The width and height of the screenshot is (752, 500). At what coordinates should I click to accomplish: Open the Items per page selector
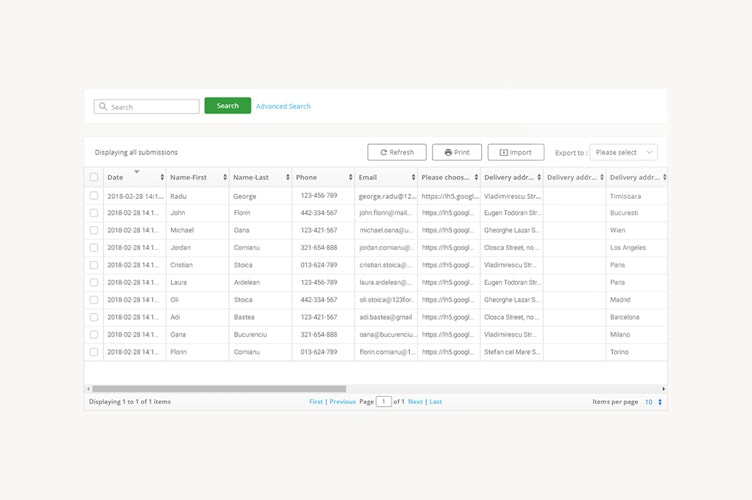654,402
